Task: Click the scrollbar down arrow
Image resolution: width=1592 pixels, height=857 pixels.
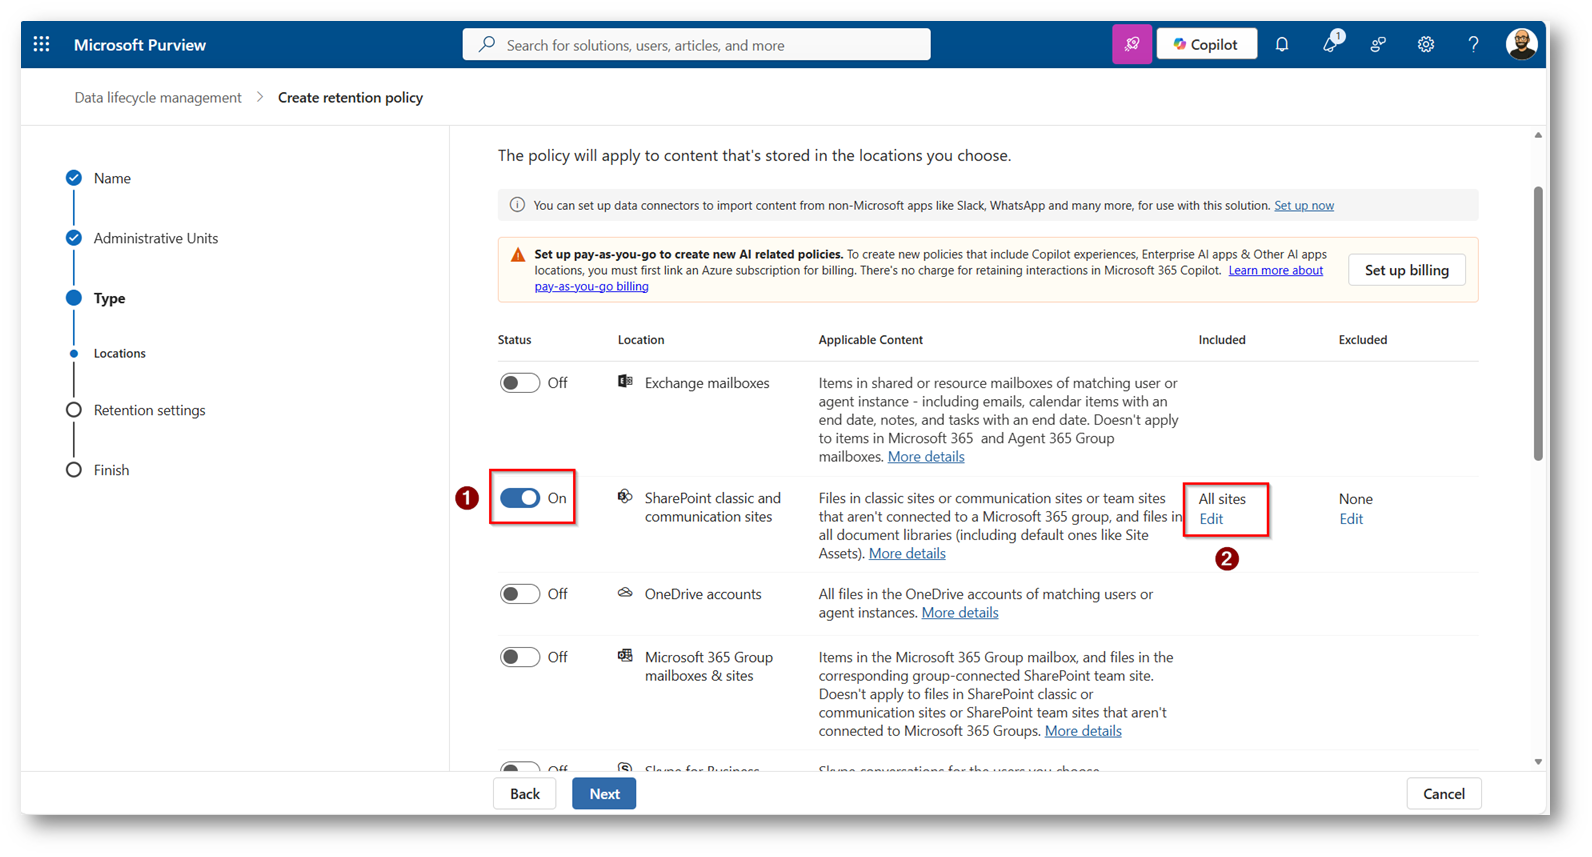Action: pos(1538,762)
